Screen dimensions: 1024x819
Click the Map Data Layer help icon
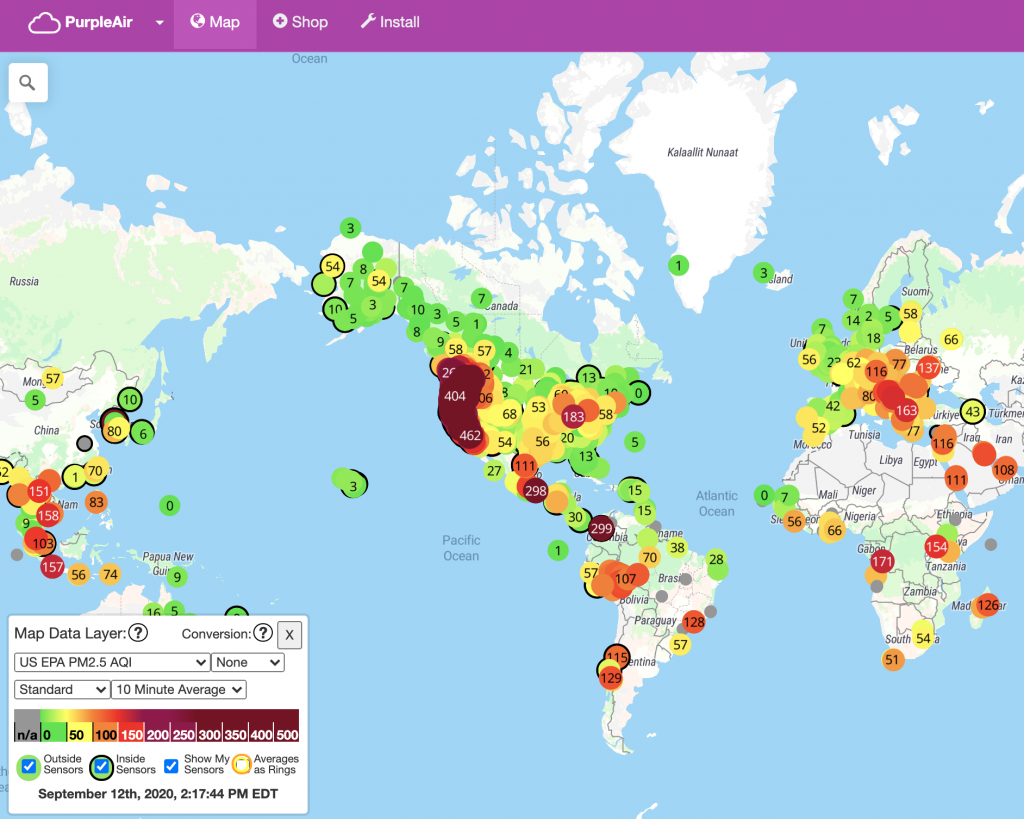click(x=138, y=633)
